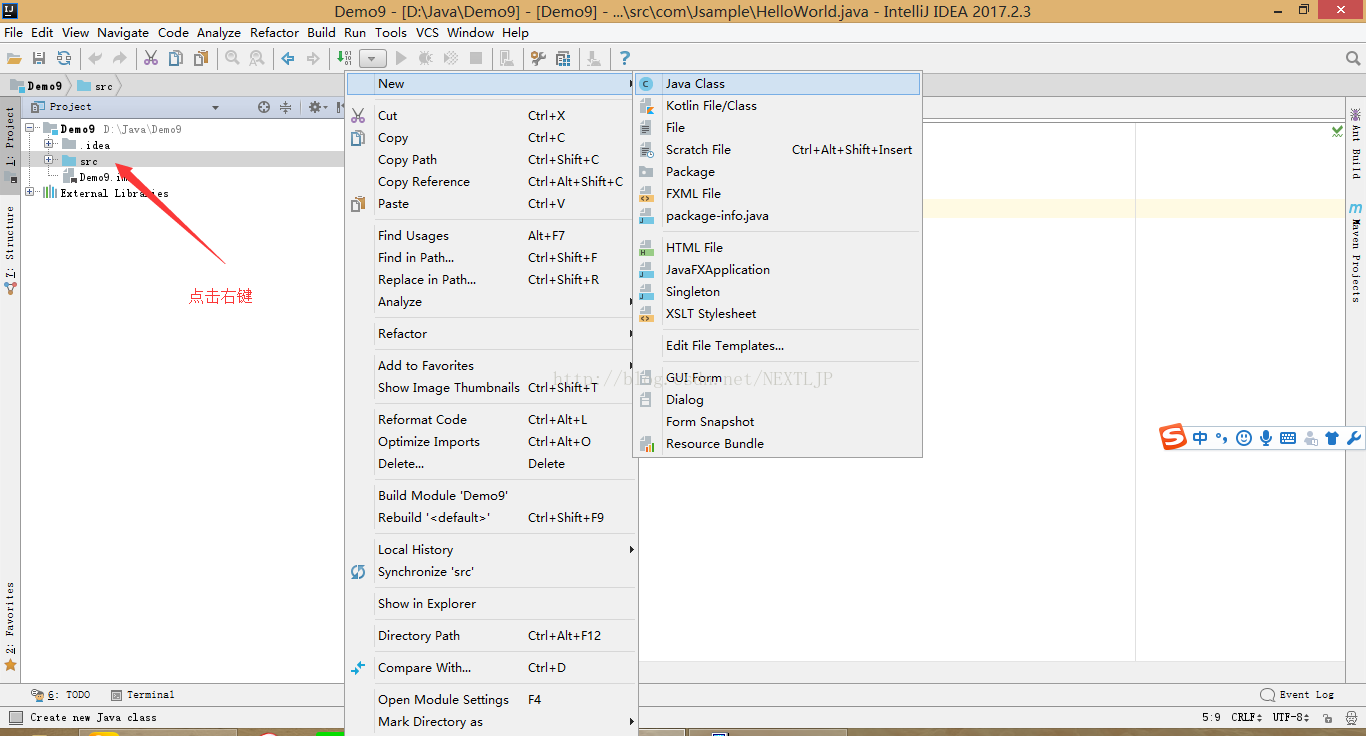
Task: Open the Event Log button
Action: coord(1298,695)
